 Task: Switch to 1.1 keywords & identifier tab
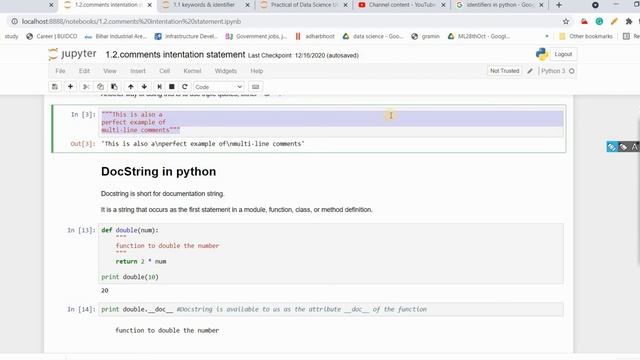click(204, 5)
